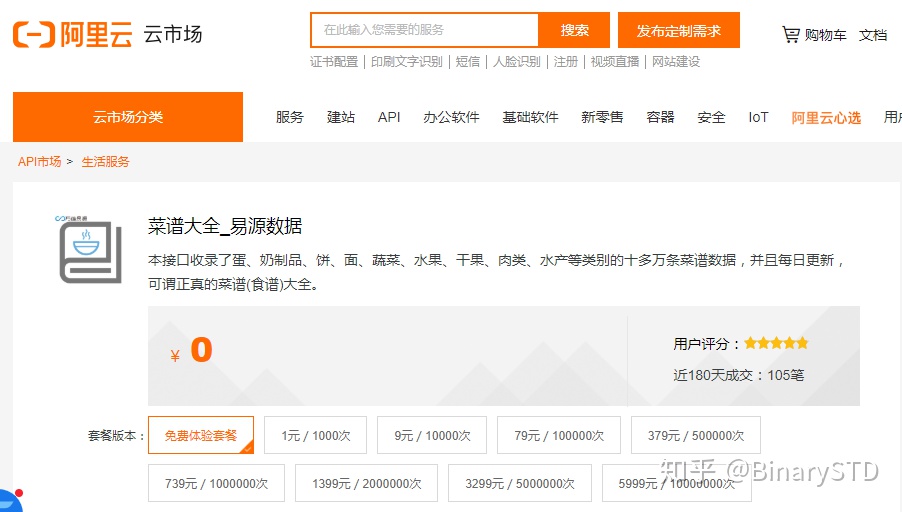The image size is (902, 512).
Task: Select the 1399元 / 2000000次 package
Action: pyautogui.click(x=366, y=483)
